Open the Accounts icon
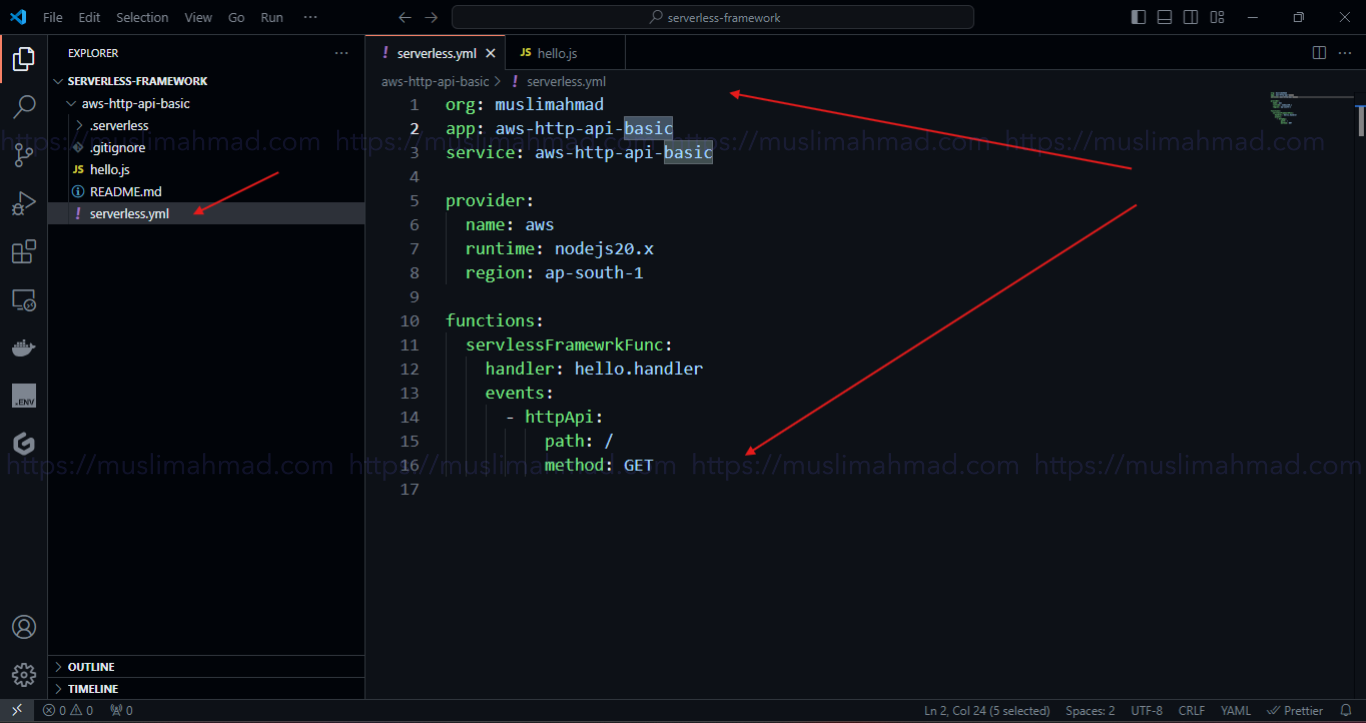The height and width of the screenshot is (723, 1366). click(x=23, y=627)
